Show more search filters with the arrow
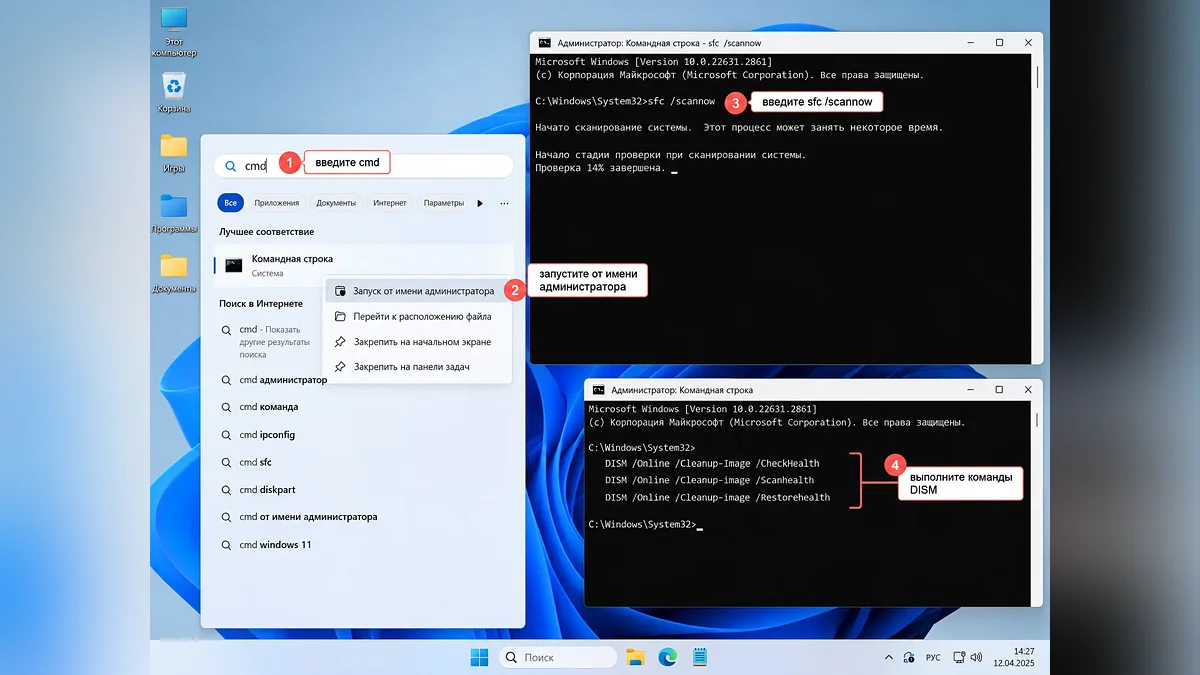This screenshot has height=675, width=1200. (x=480, y=203)
